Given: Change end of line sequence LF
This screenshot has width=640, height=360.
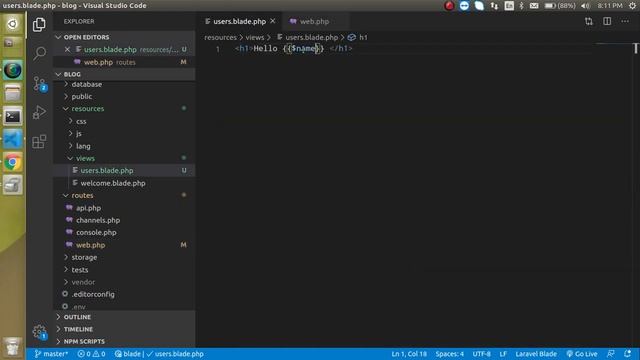Looking at the screenshot, I should click(503, 354).
